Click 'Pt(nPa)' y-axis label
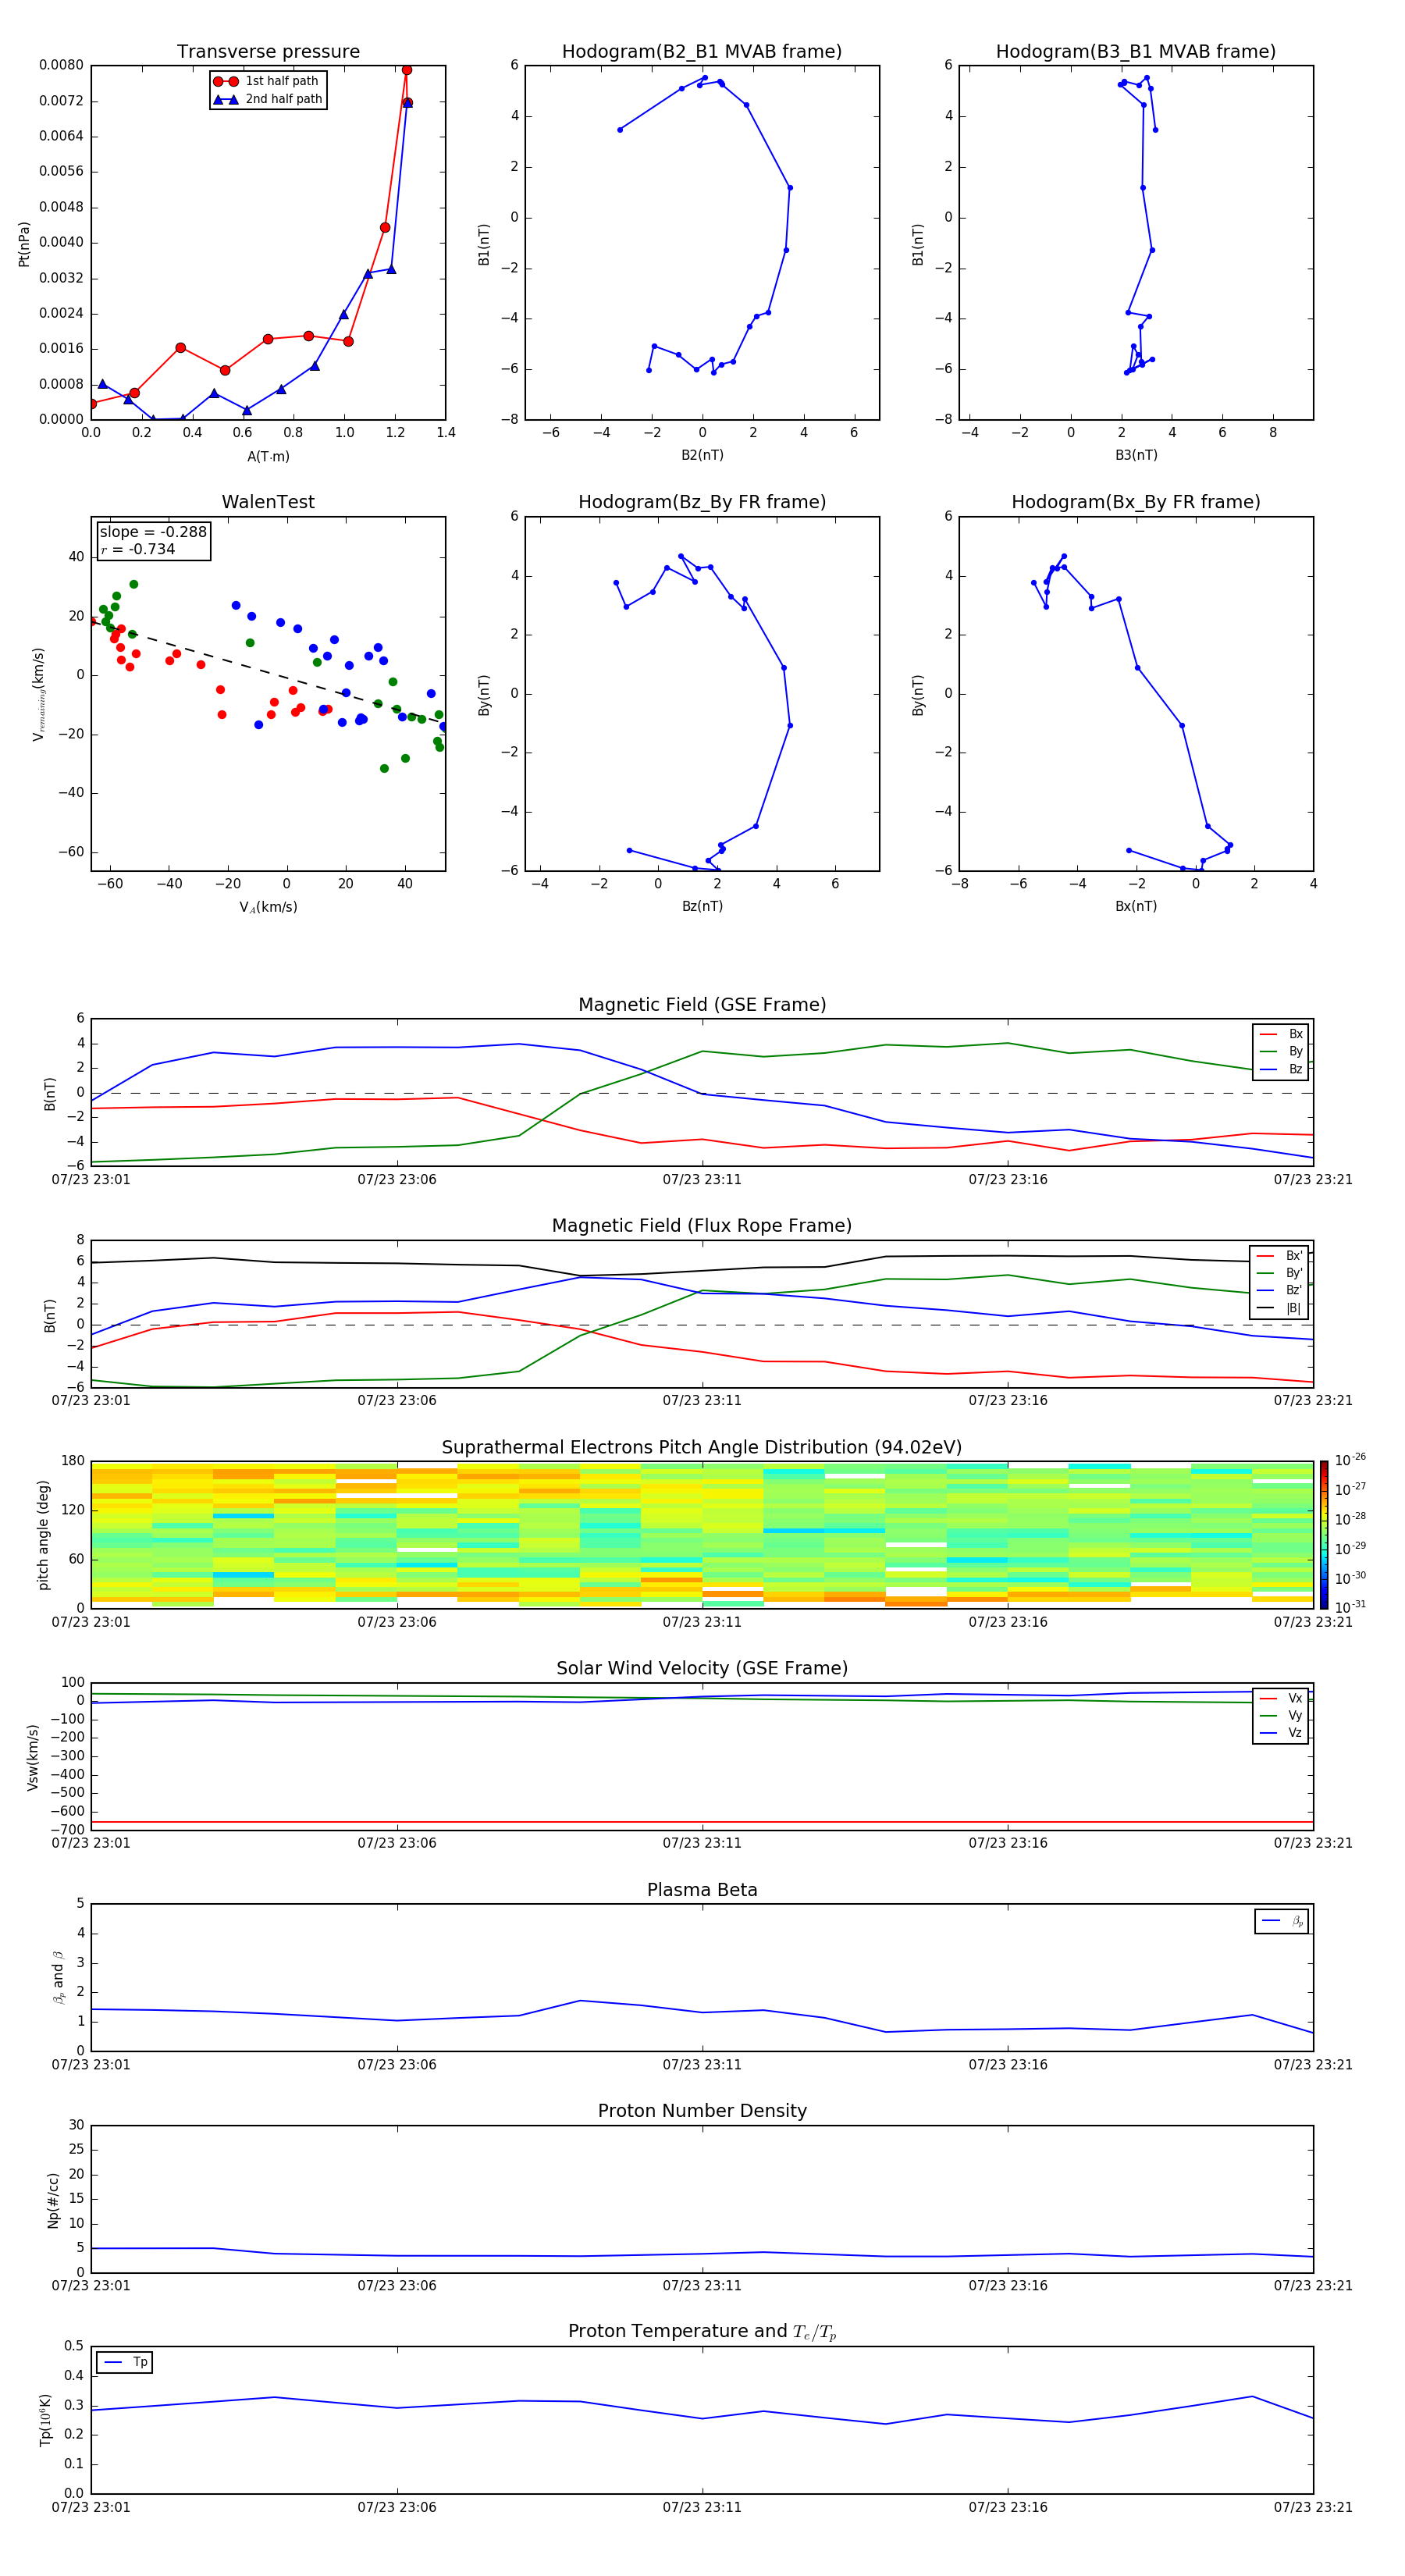The image size is (1405, 2576). 24,244
